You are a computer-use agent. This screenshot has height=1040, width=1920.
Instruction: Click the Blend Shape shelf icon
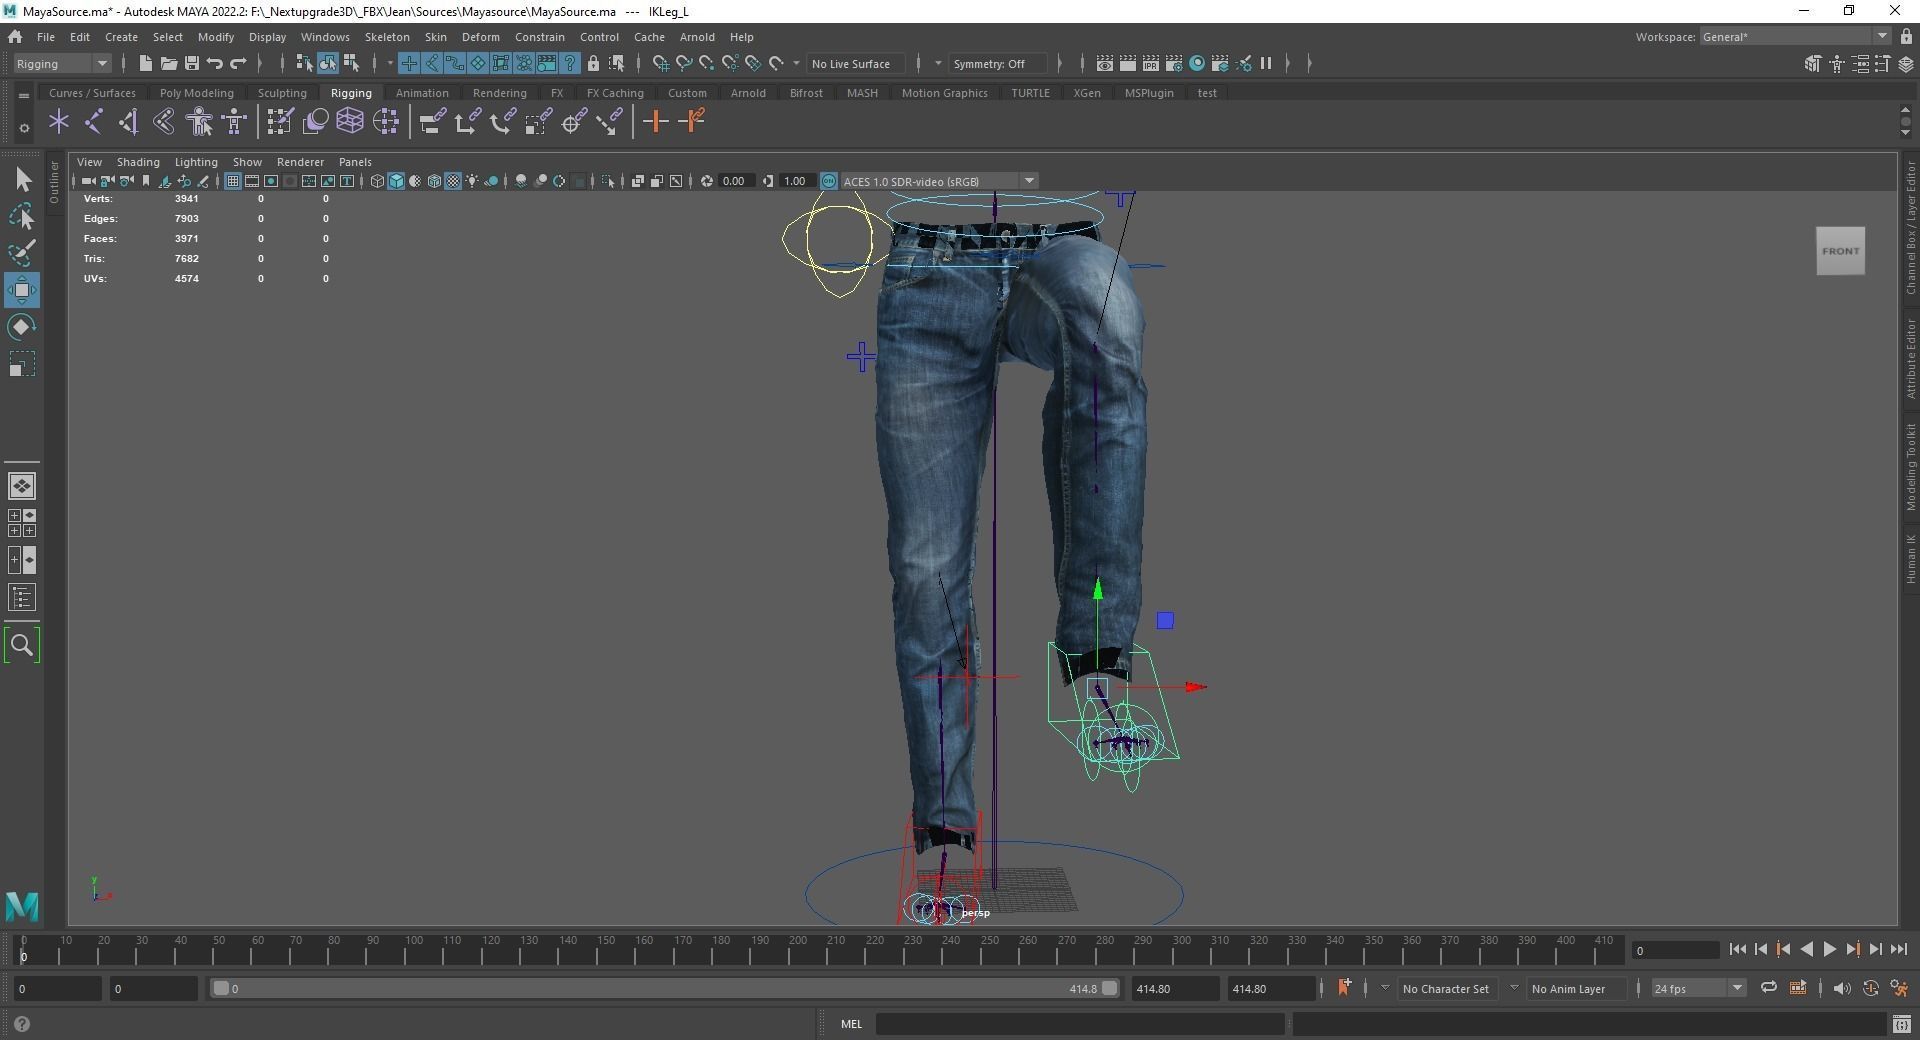coord(315,122)
